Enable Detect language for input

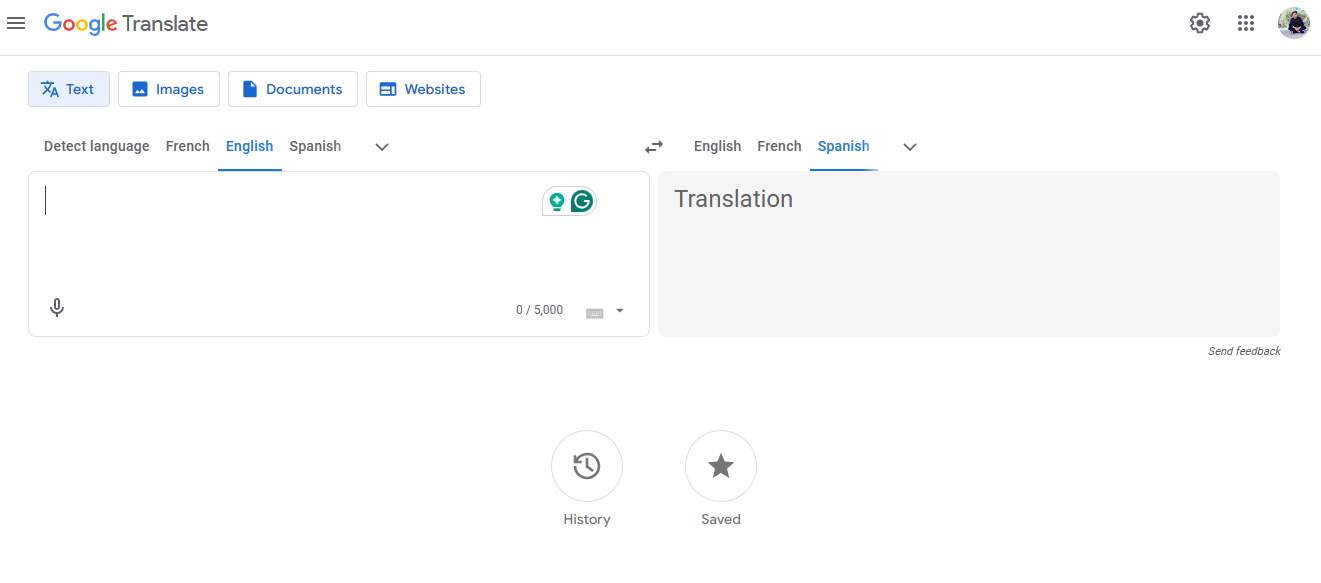coord(96,146)
